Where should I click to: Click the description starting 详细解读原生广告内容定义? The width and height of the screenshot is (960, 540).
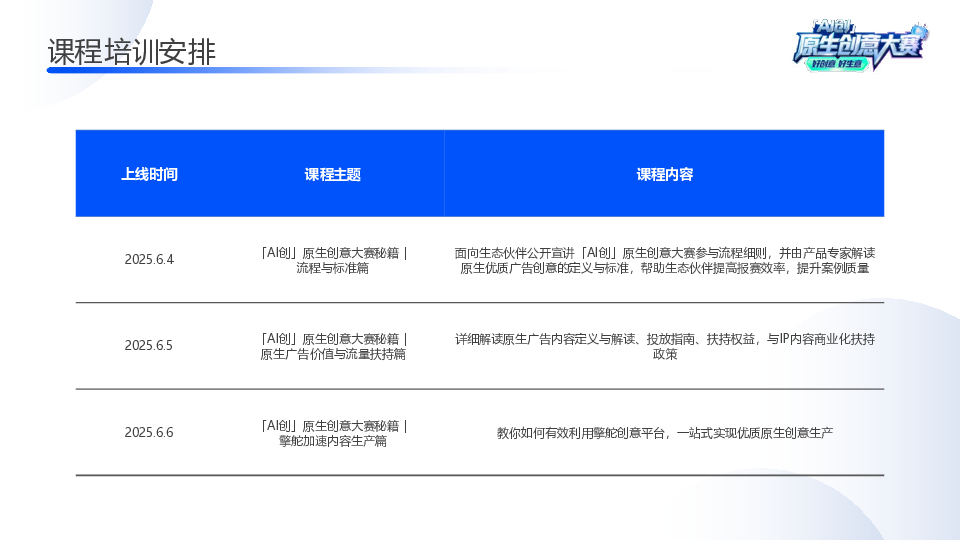tap(664, 347)
